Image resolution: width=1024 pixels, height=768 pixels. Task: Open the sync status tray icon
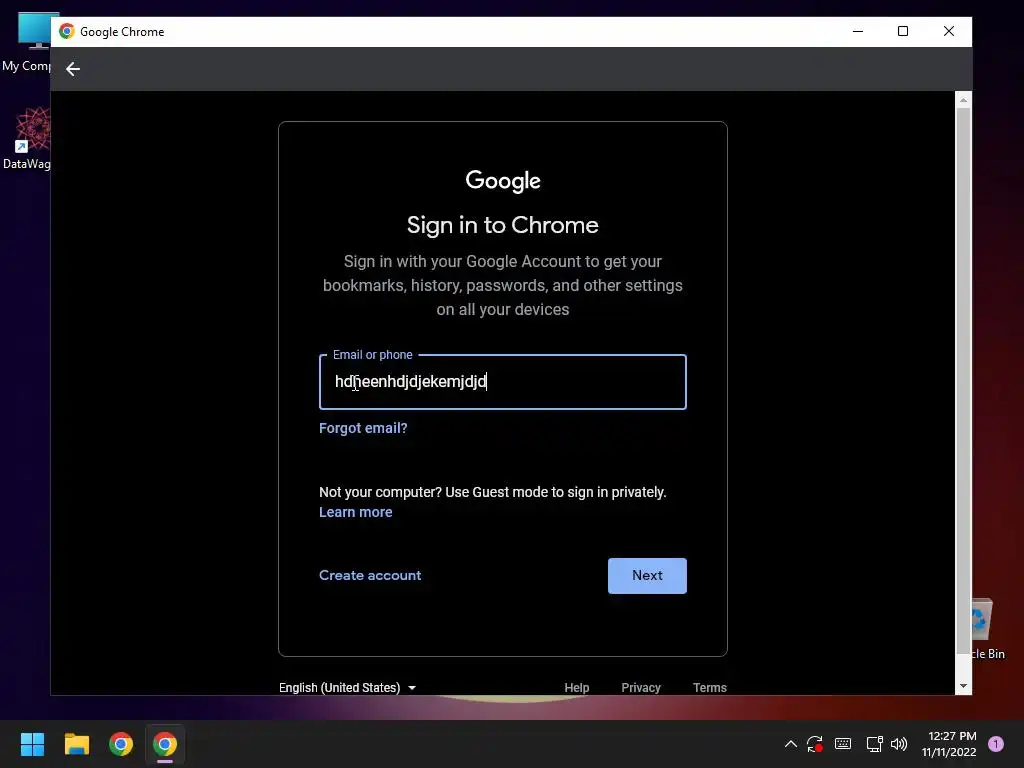(x=815, y=744)
